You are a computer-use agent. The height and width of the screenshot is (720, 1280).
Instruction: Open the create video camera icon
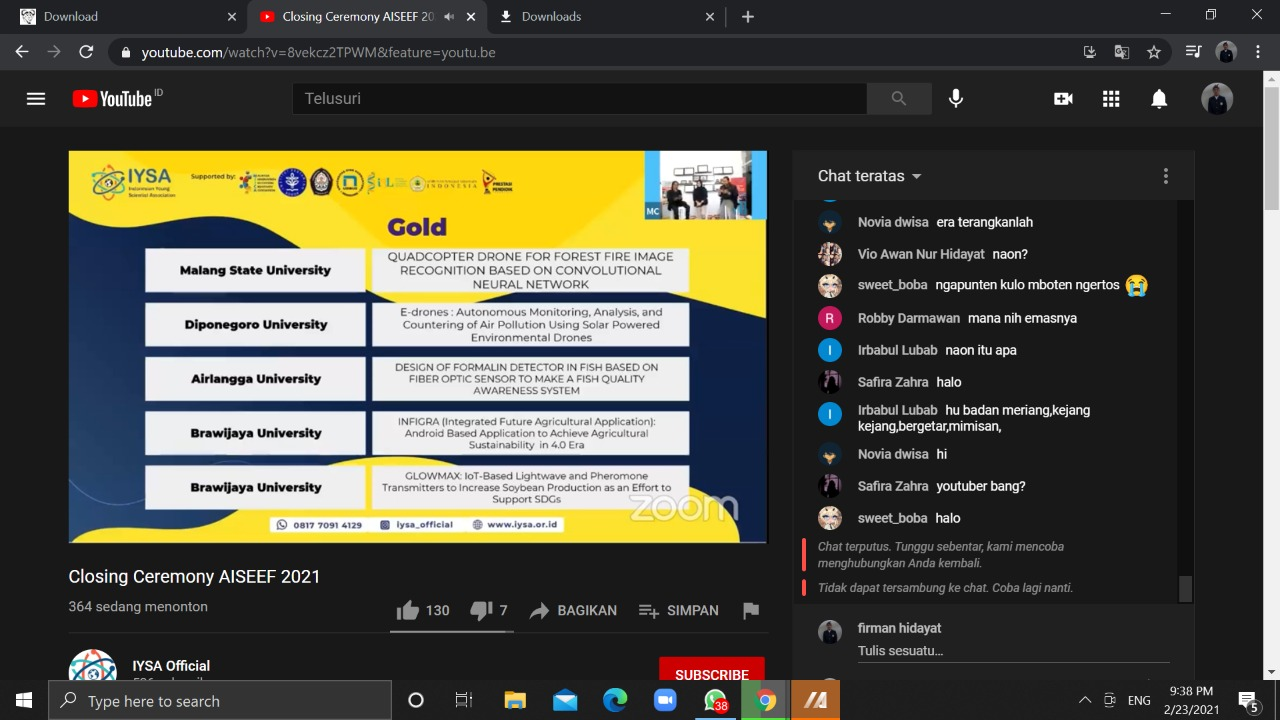[x=1063, y=99]
